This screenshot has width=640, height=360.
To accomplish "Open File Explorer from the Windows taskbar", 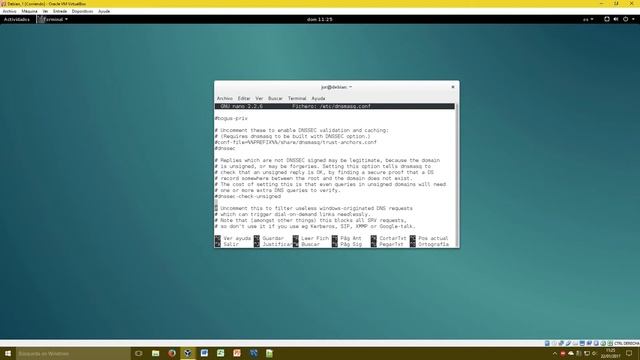I will [156, 353].
